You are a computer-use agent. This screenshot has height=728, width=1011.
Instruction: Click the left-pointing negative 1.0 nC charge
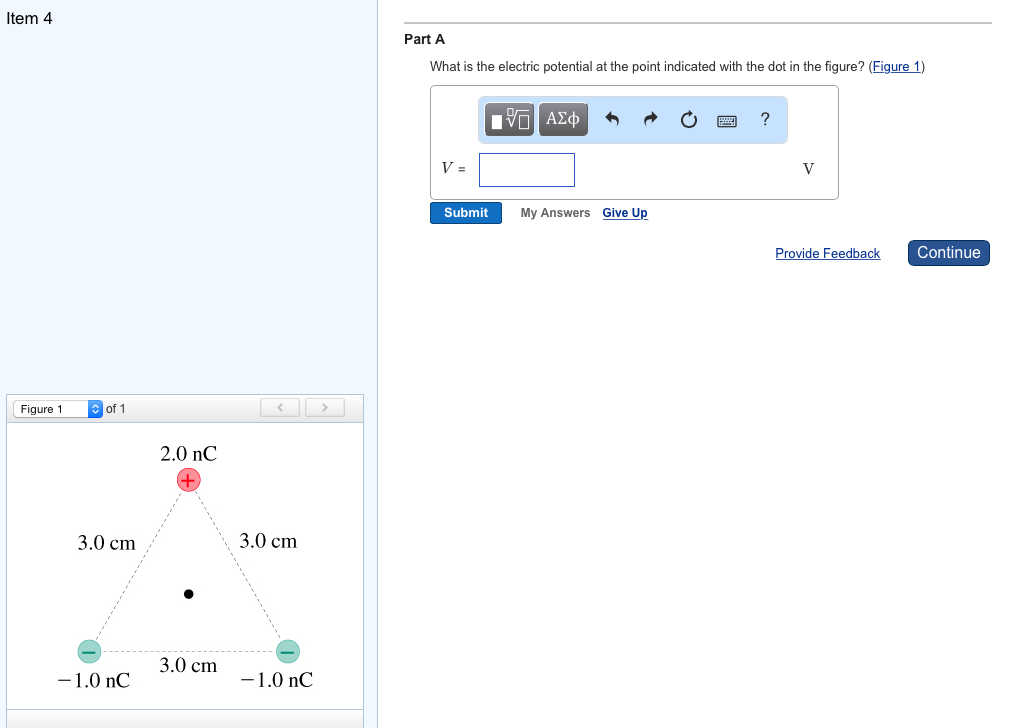(x=89, y=651)
